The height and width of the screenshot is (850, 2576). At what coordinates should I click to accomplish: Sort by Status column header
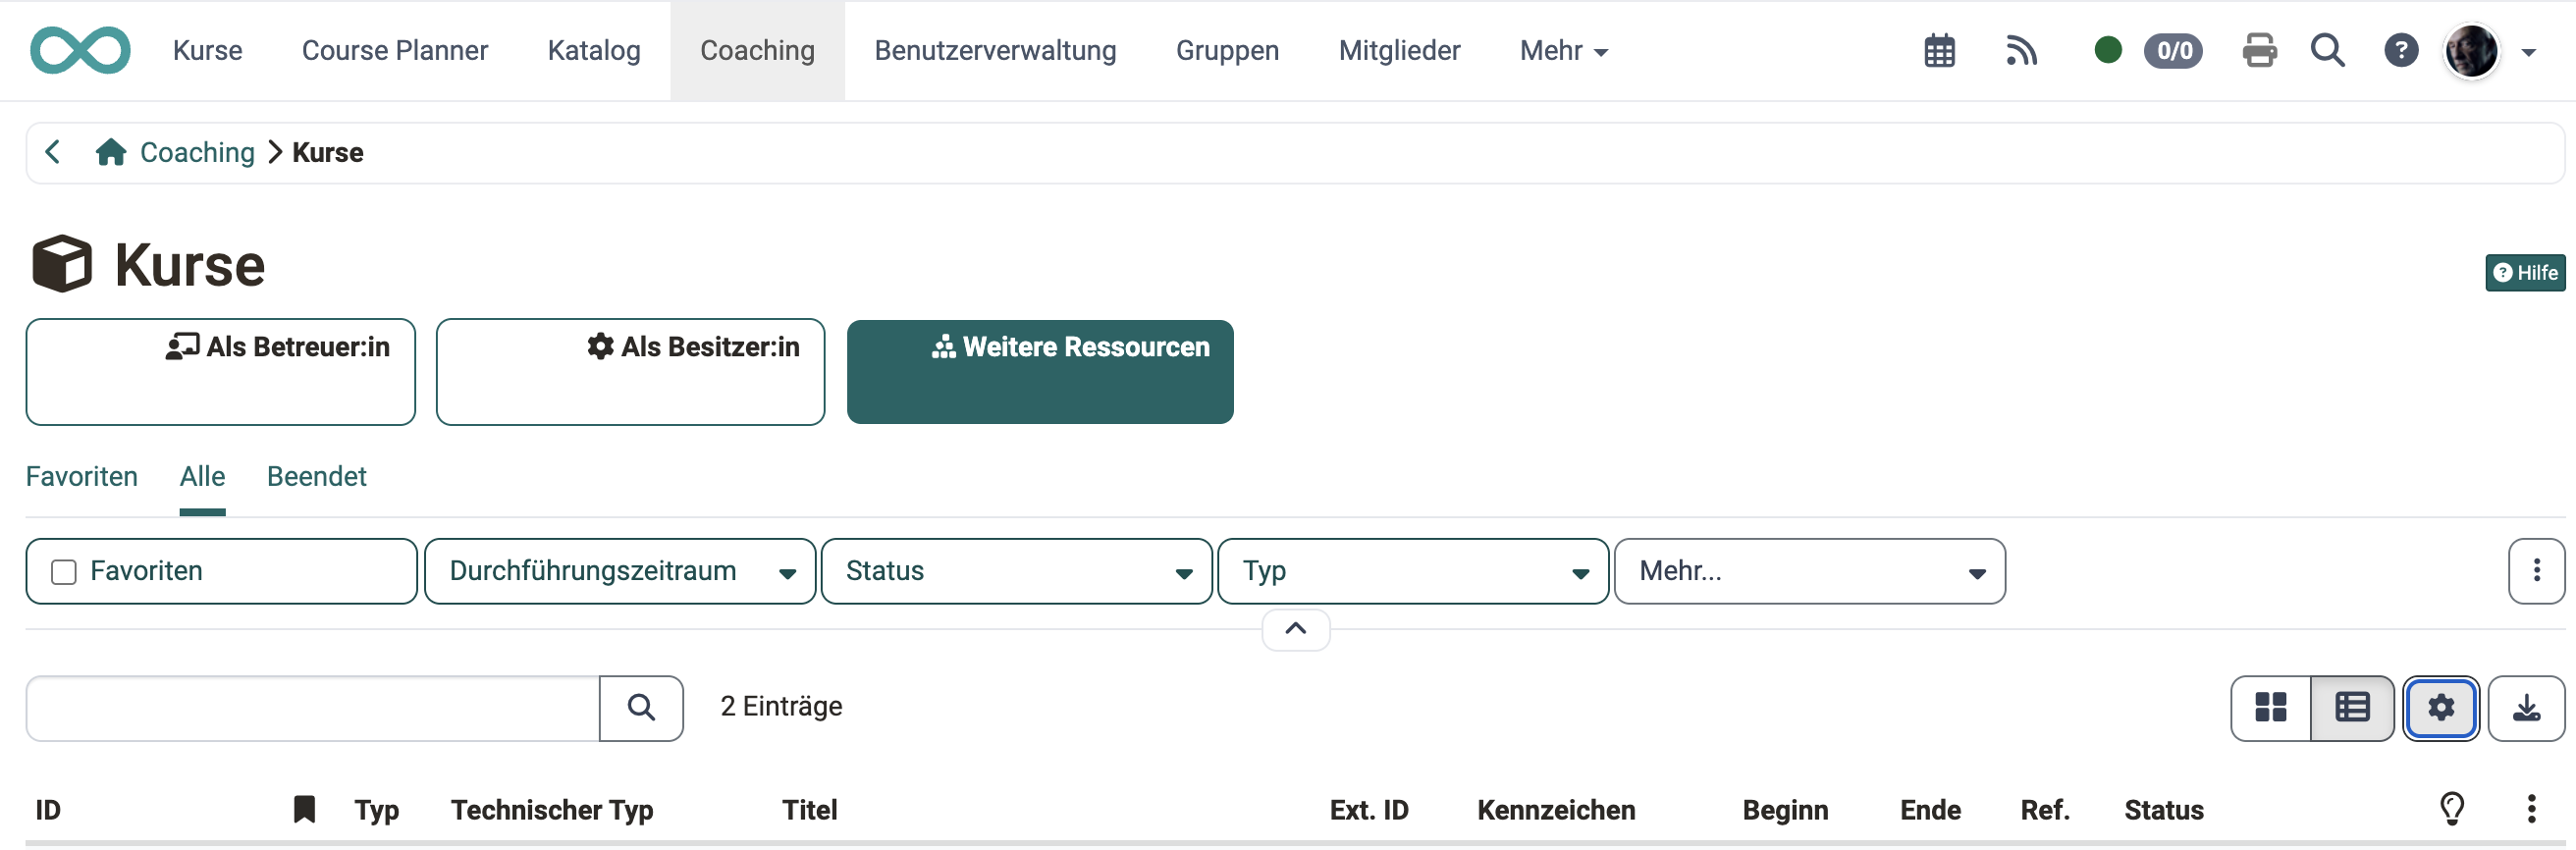click(2163, 810)
